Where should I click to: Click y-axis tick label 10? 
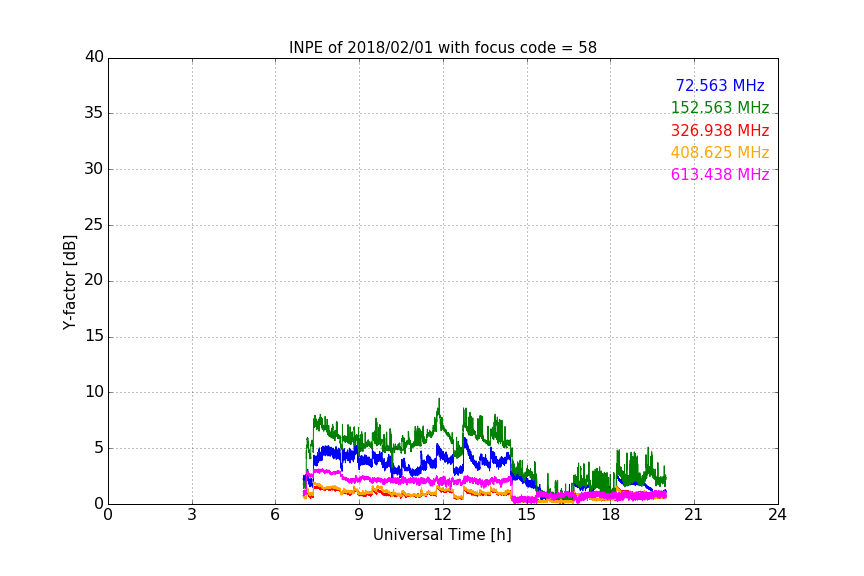click(x=94, y=392)
